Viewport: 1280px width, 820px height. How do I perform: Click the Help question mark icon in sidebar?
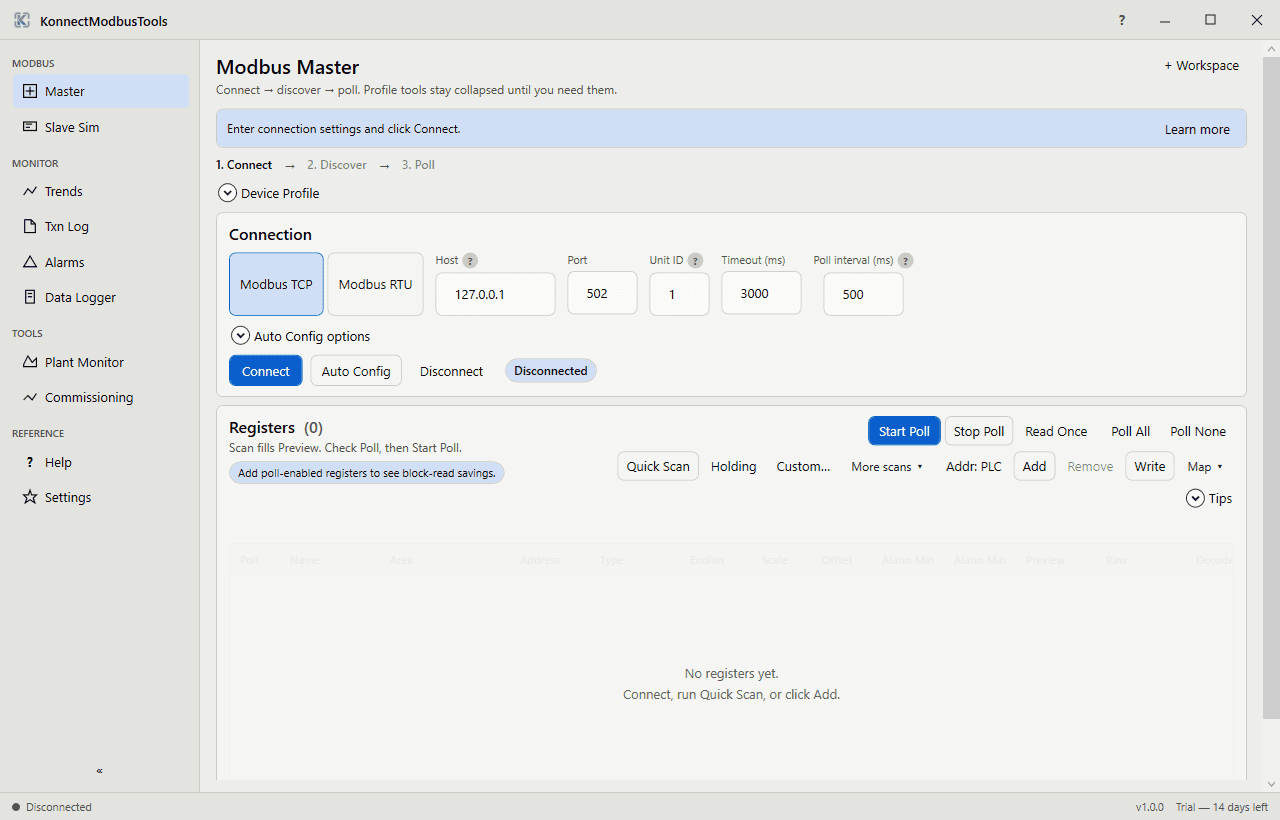[x=30, y=462]
